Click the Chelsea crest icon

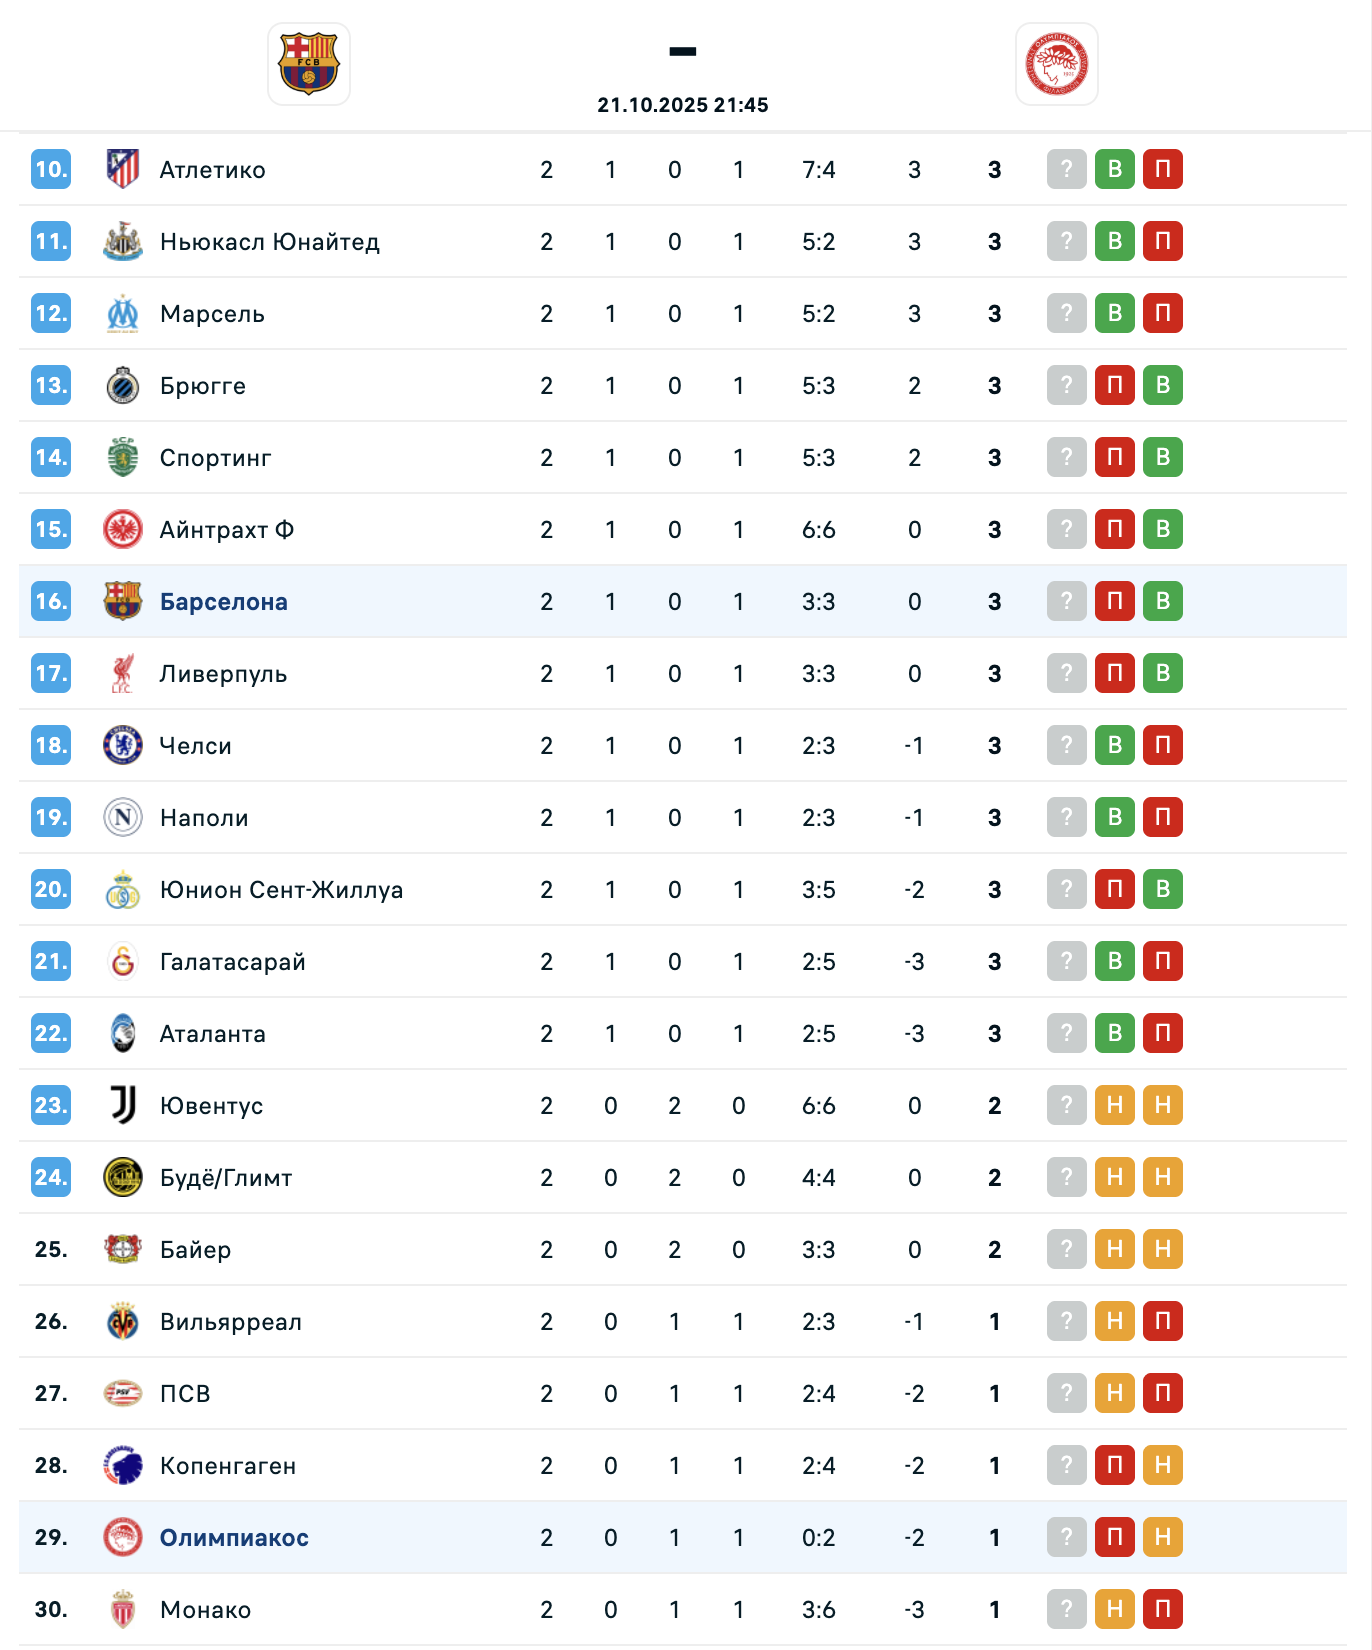(x=123, y=745)
